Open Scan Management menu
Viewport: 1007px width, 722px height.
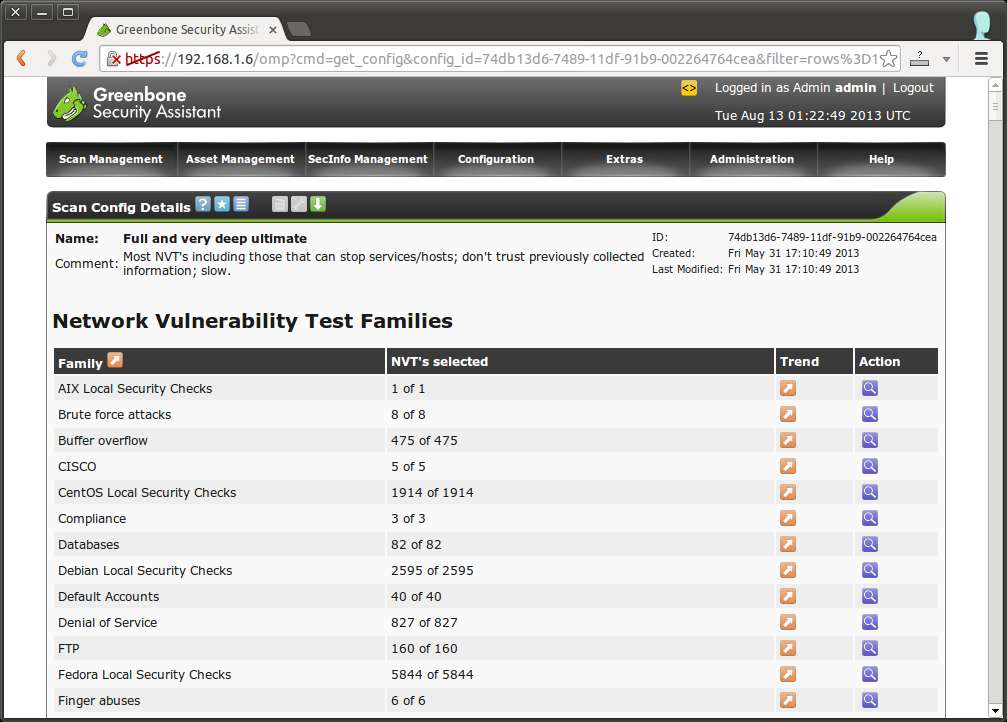111,159
